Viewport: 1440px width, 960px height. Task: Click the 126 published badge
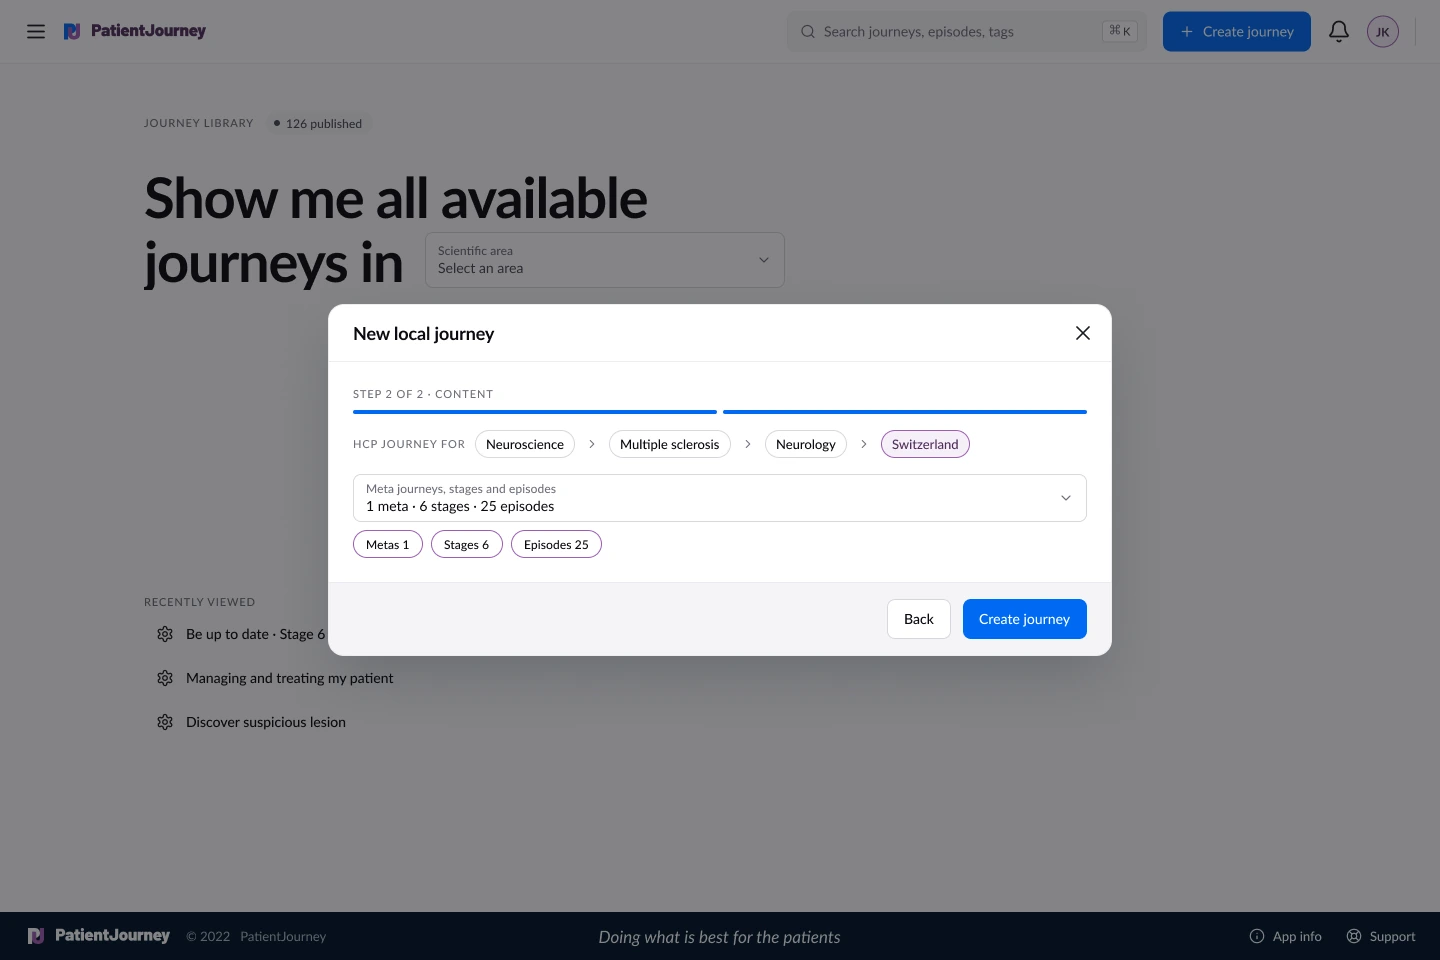pos(318,123)
